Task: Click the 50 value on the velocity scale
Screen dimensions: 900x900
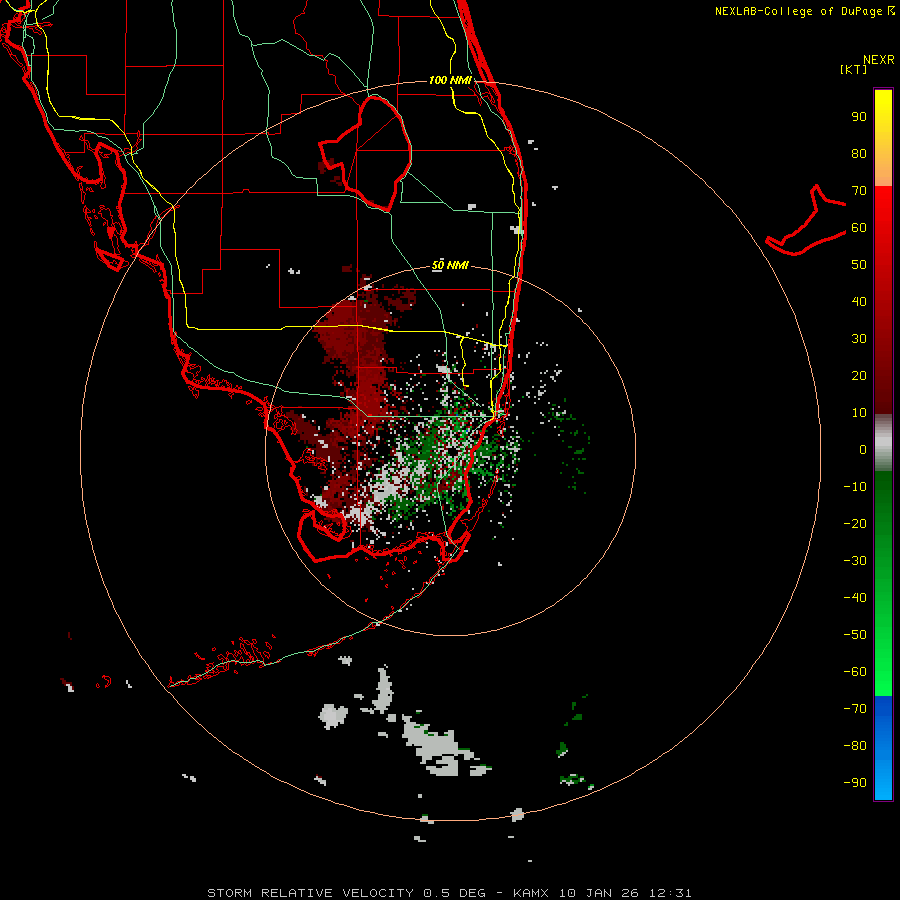Action: [859, 265]
